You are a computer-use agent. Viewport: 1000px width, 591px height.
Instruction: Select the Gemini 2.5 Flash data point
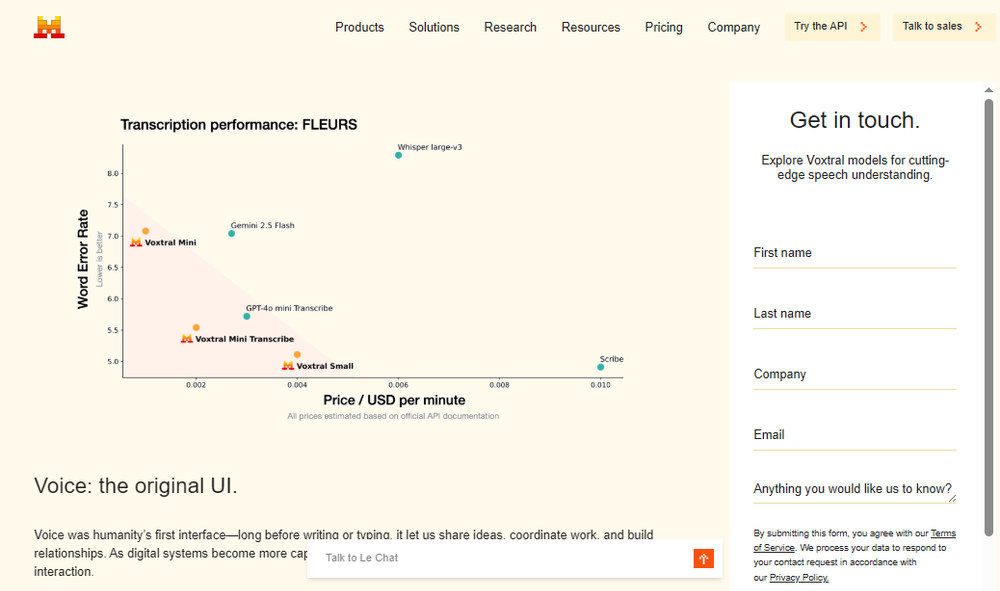pyautogui.click(x=230, y=233)
